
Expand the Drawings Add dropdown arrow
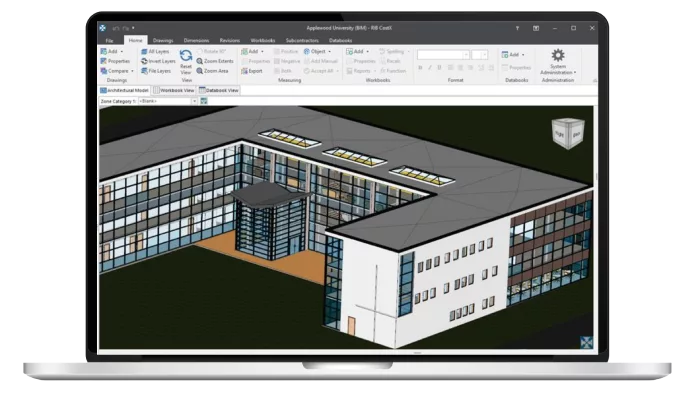[x=122, y=52]
